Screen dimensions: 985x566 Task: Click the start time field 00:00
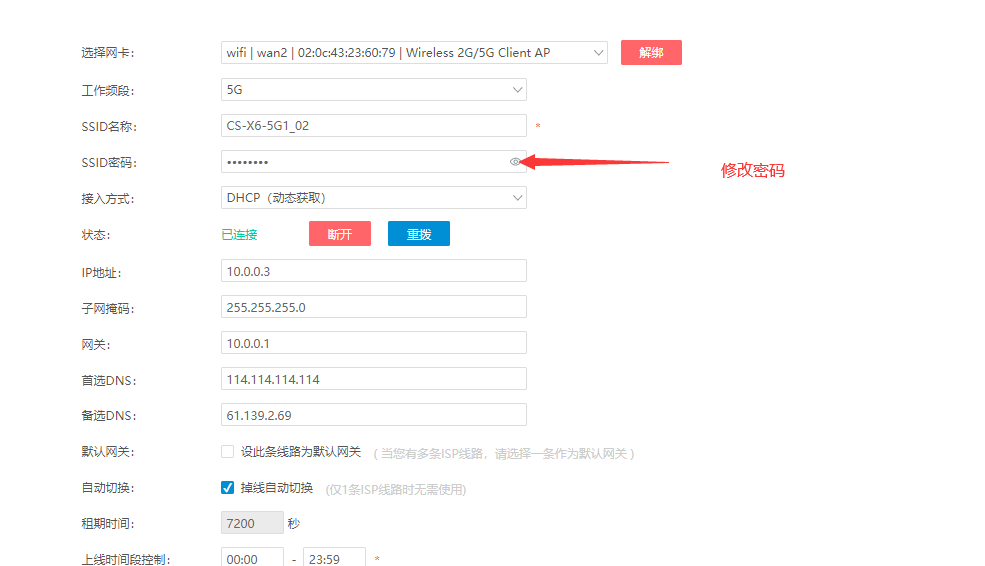coord(252,558)
